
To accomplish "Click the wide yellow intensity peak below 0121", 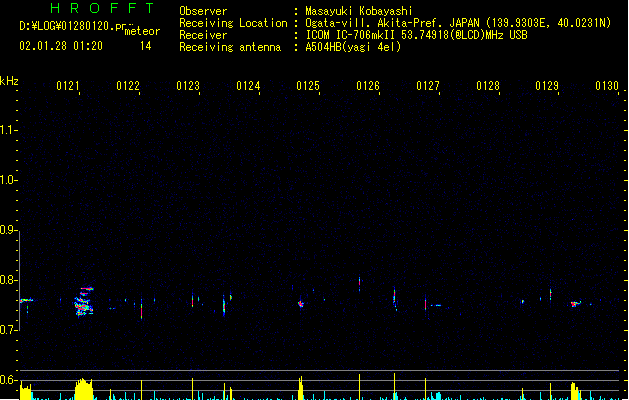I will [x=84, y=389].
